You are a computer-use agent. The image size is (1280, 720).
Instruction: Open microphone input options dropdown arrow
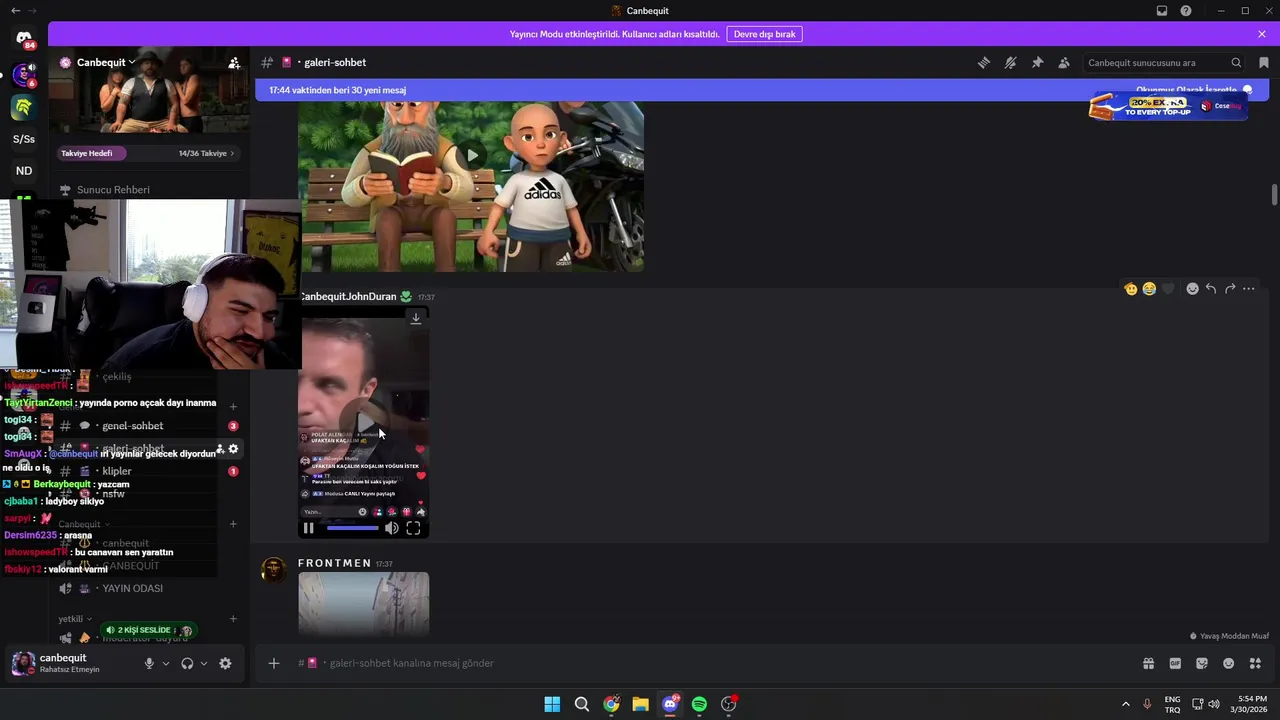click(x=166, y=663)
